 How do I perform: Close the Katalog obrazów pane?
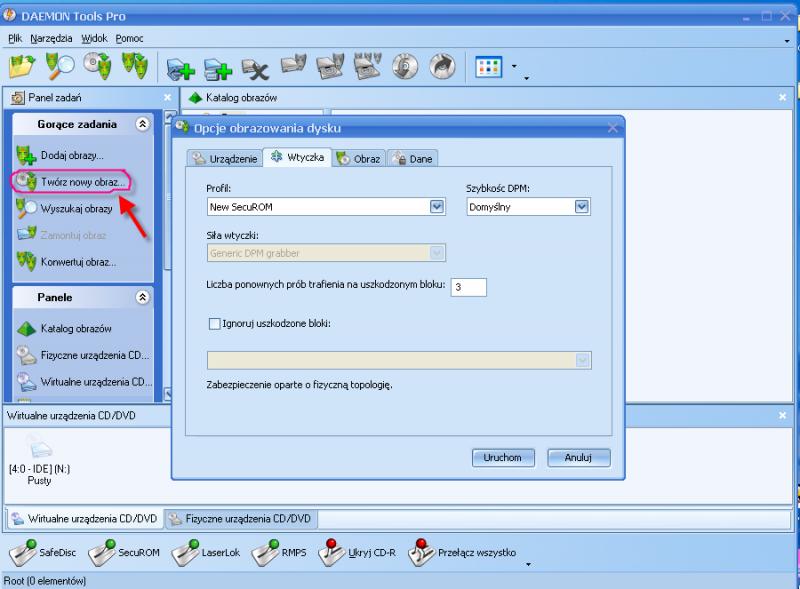click(x=783, y=97)
